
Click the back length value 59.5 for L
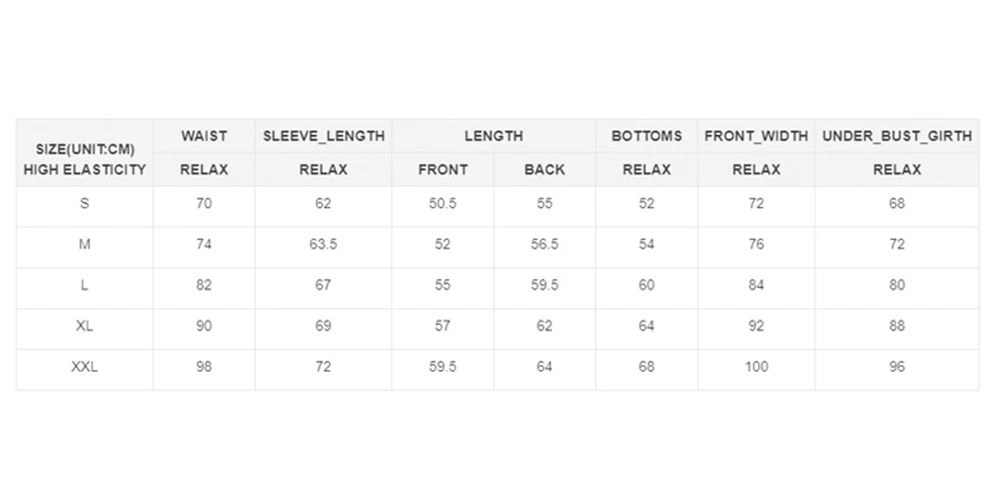pyautogui.click(x=544, y=286)
